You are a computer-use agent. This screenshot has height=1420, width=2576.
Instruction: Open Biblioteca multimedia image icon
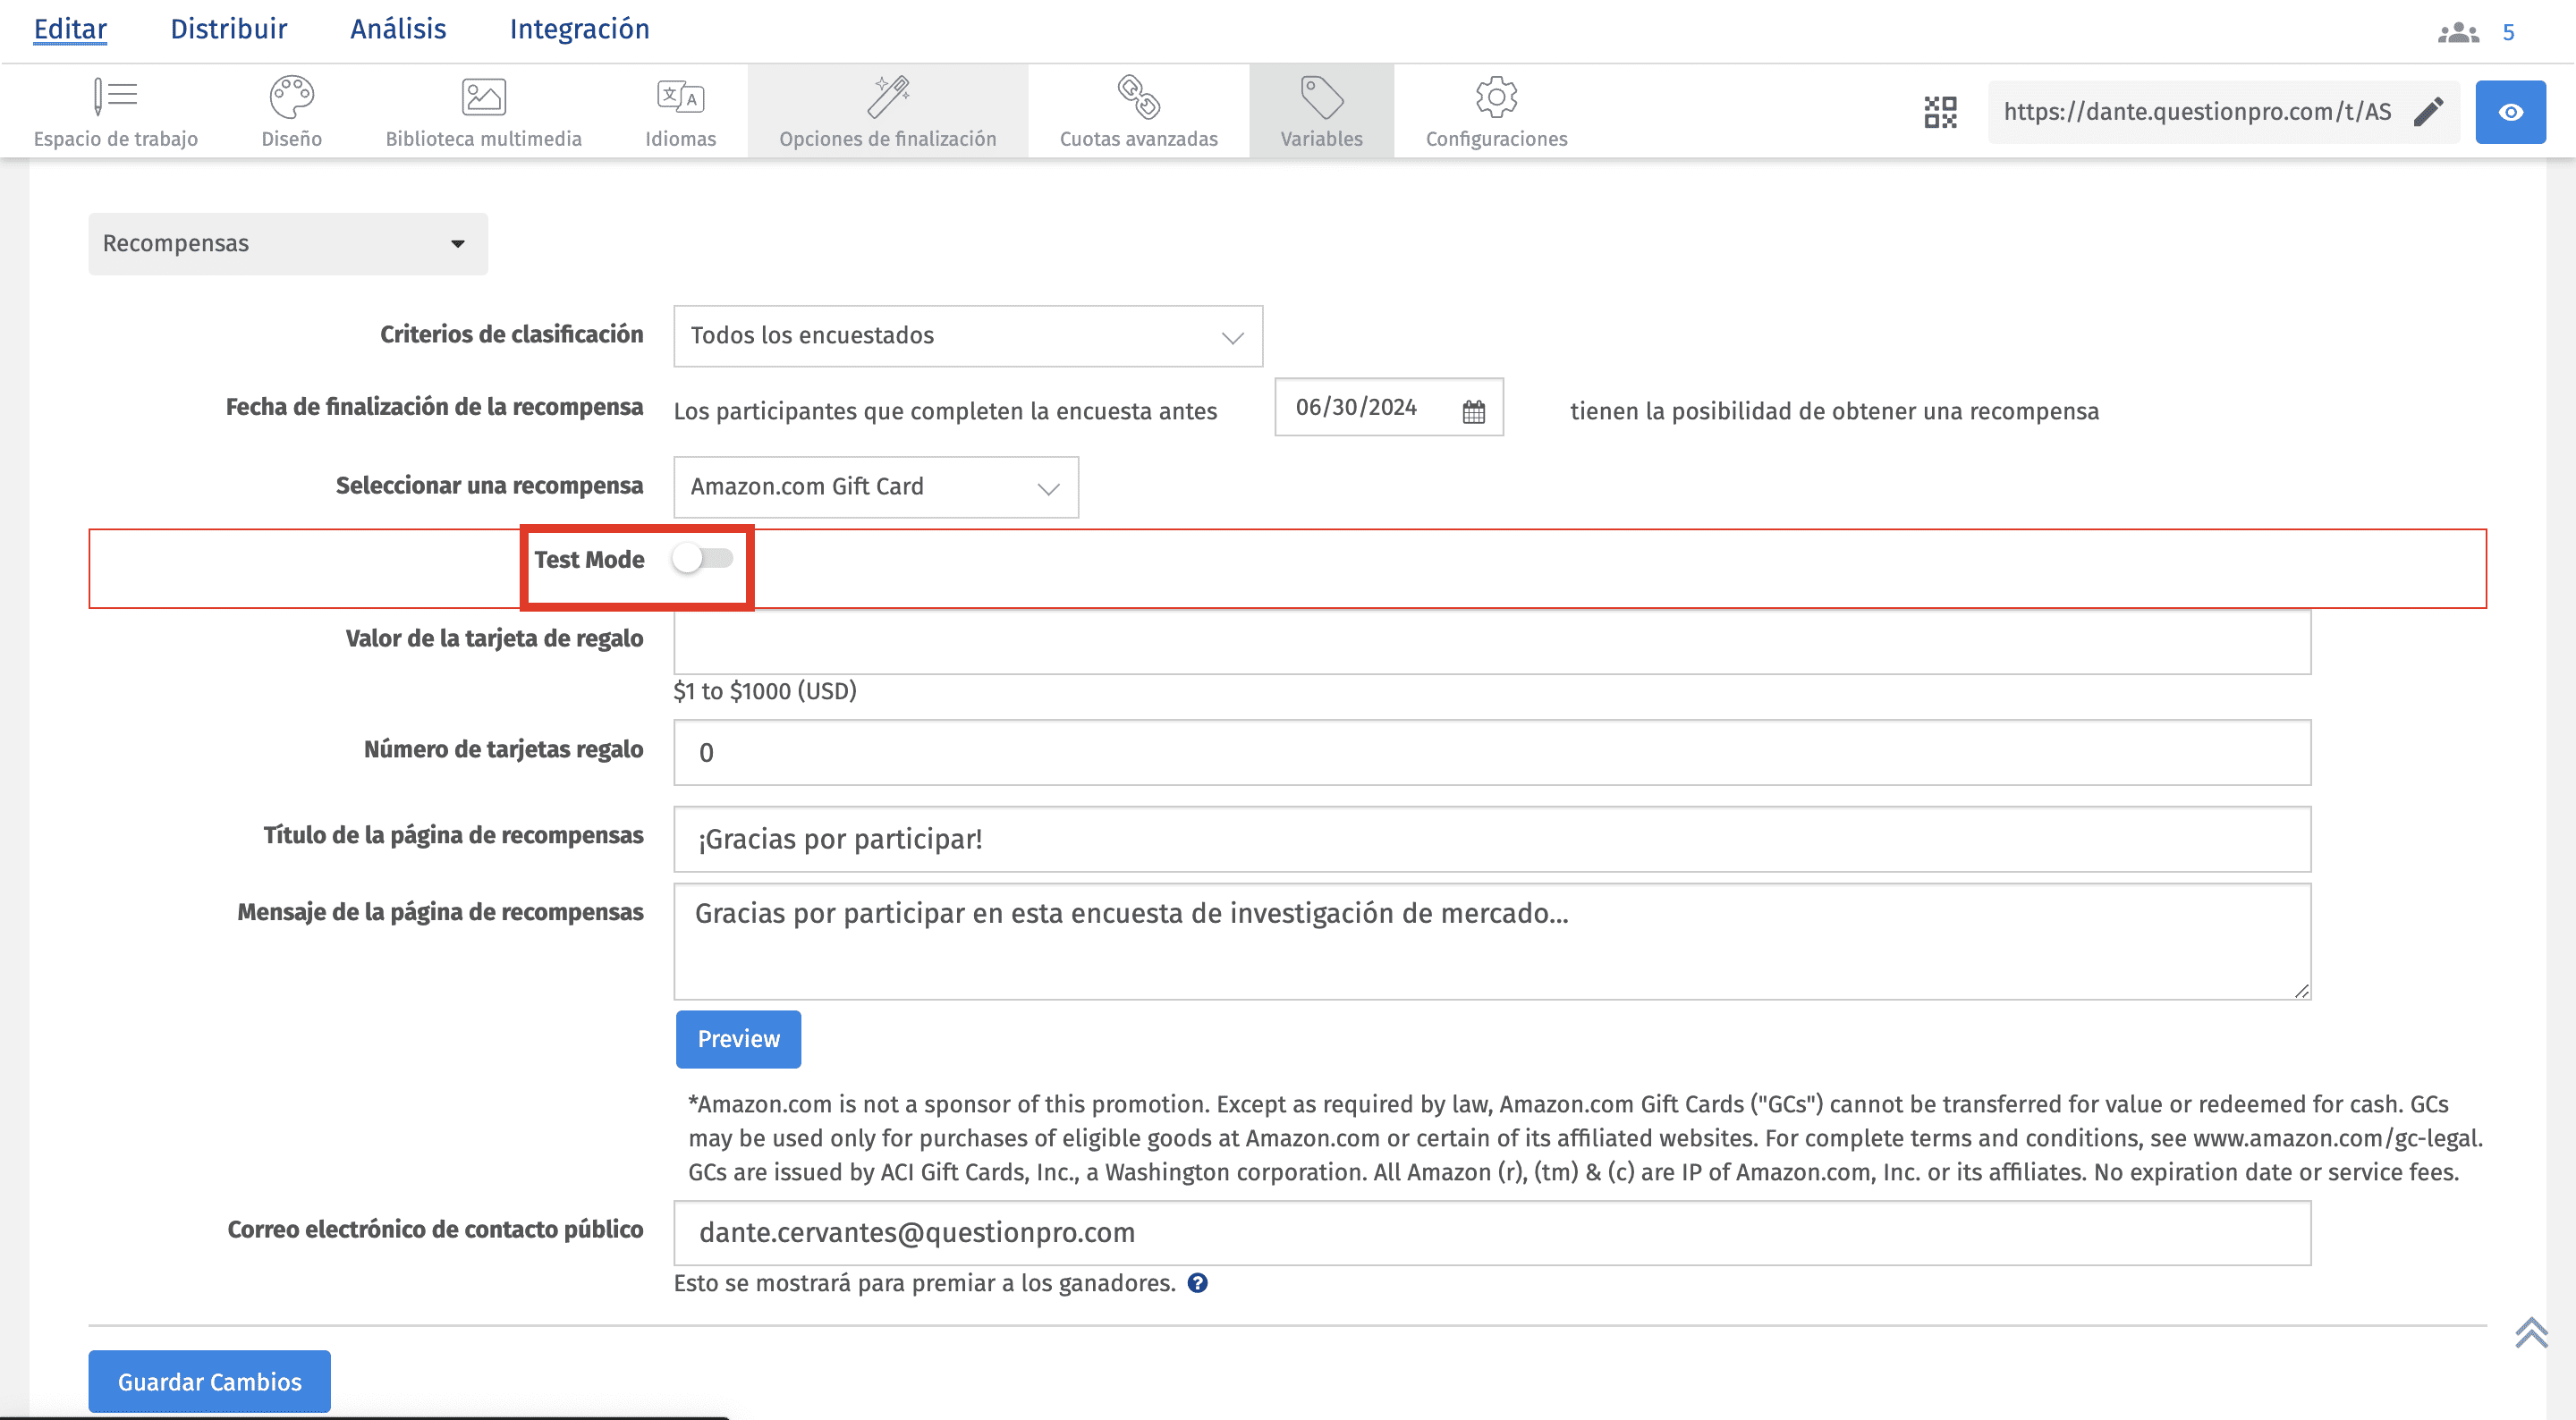[483, 97]
